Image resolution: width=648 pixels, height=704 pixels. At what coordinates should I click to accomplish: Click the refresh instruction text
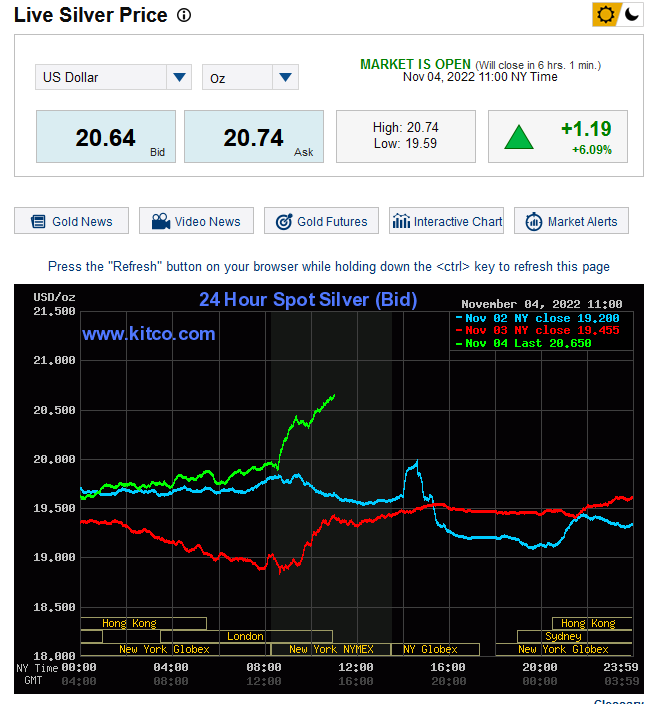tap(329, 267)
